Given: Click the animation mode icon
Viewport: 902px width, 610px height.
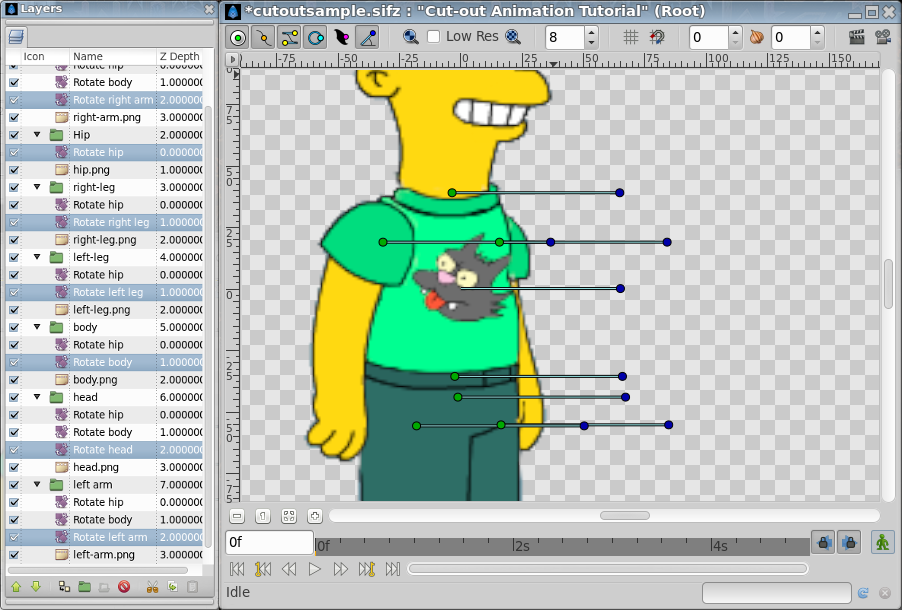Looking at the screenshot, I should click(882, 542).
